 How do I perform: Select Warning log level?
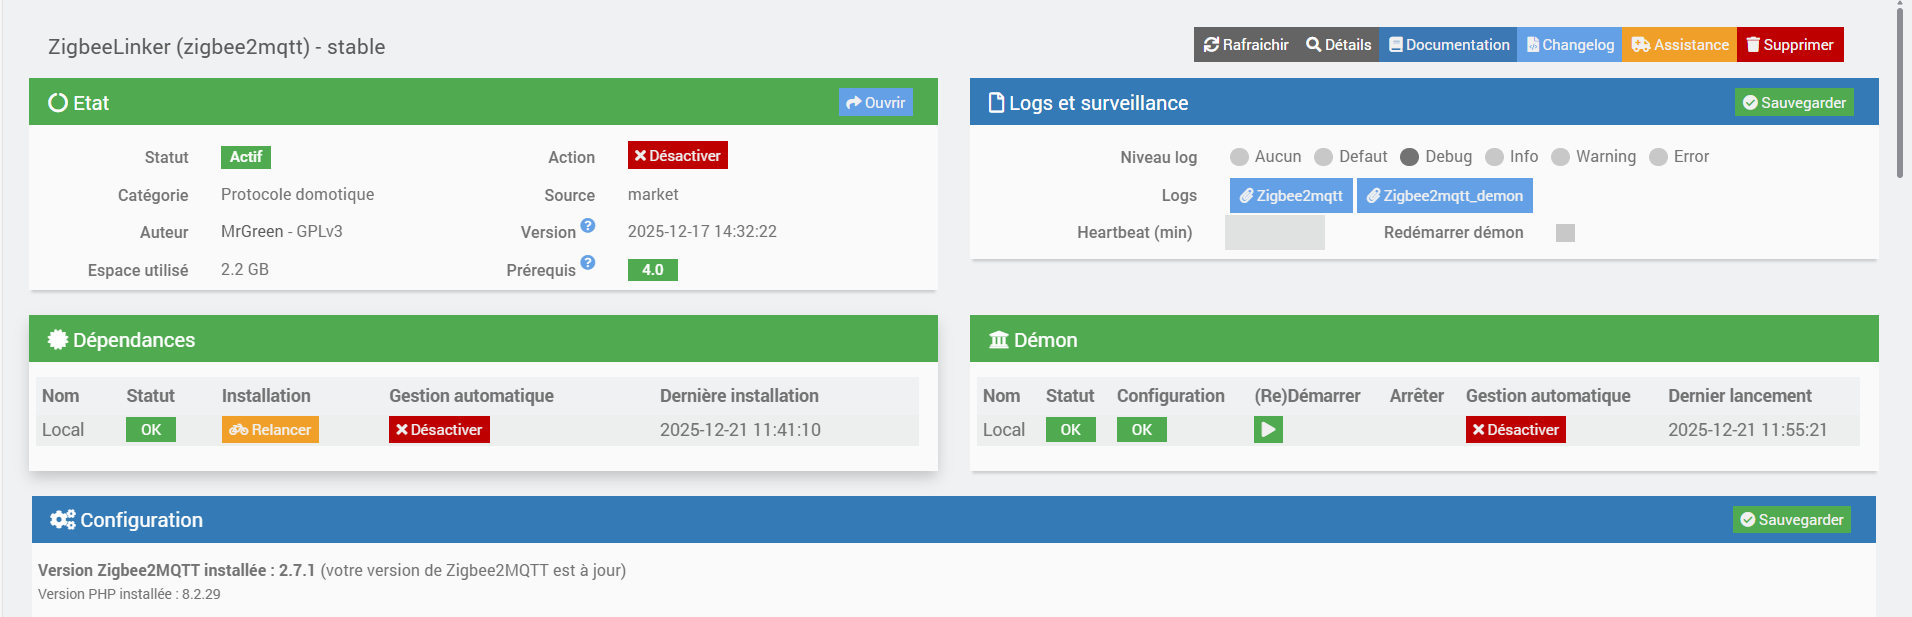coord(1560,157)
